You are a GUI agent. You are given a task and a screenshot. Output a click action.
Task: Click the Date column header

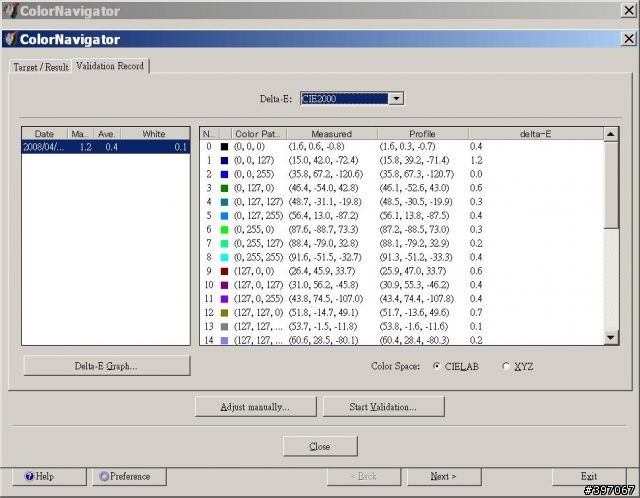point(44,133)
